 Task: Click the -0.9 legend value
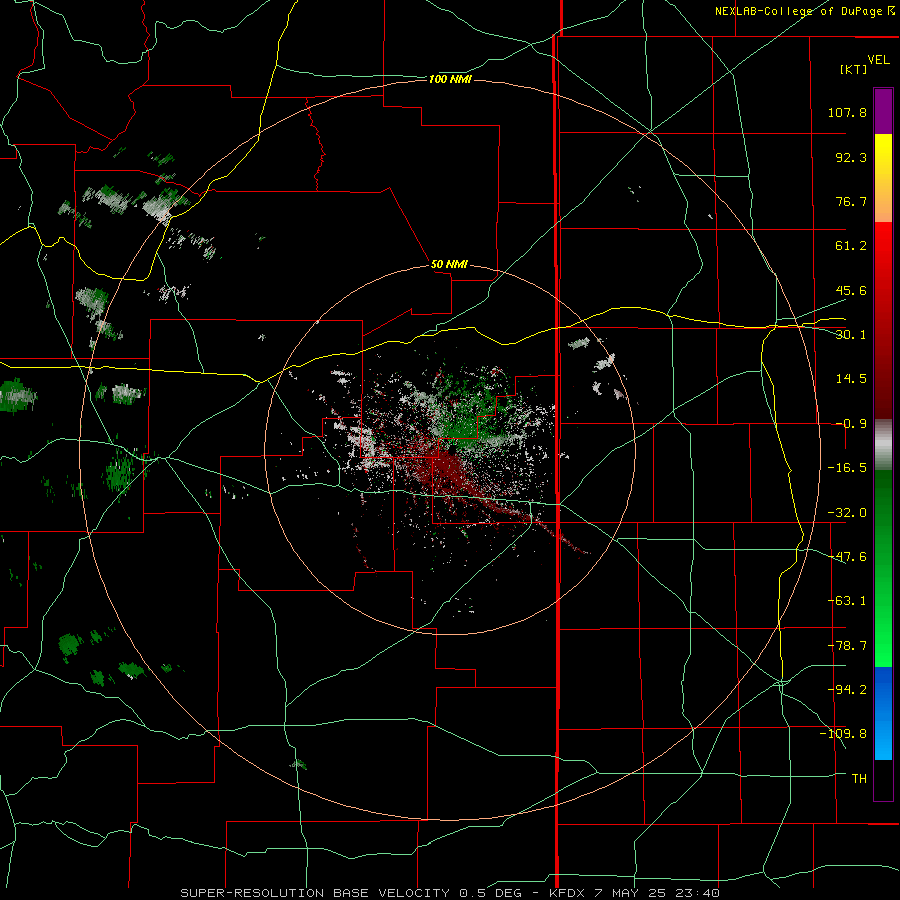[851, 424]
